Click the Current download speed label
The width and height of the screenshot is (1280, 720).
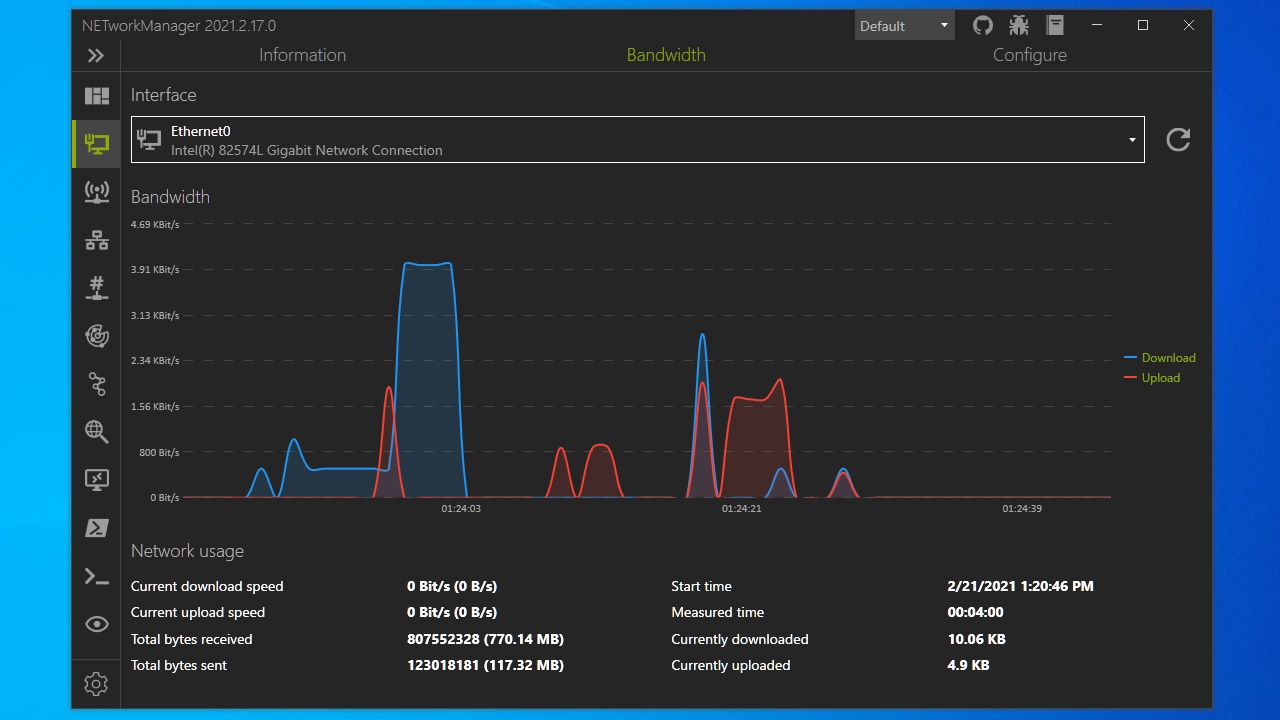tap(207, 586)
